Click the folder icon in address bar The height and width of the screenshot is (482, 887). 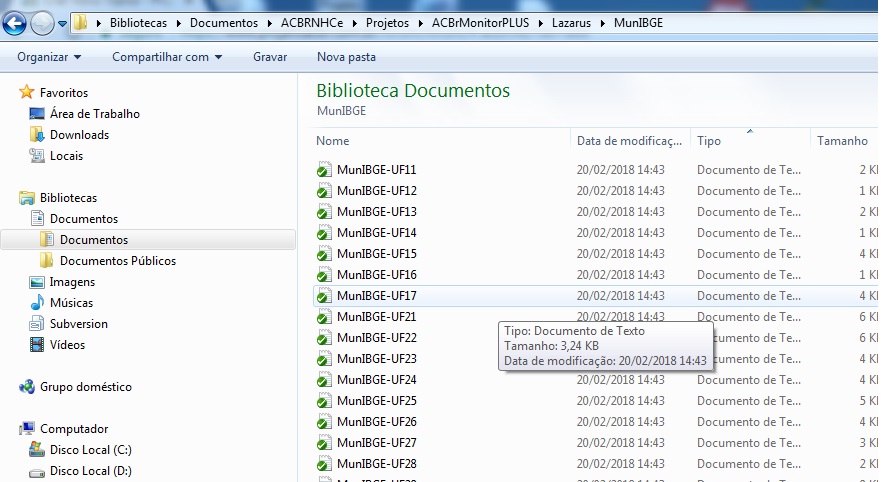(x=81, y=23)
